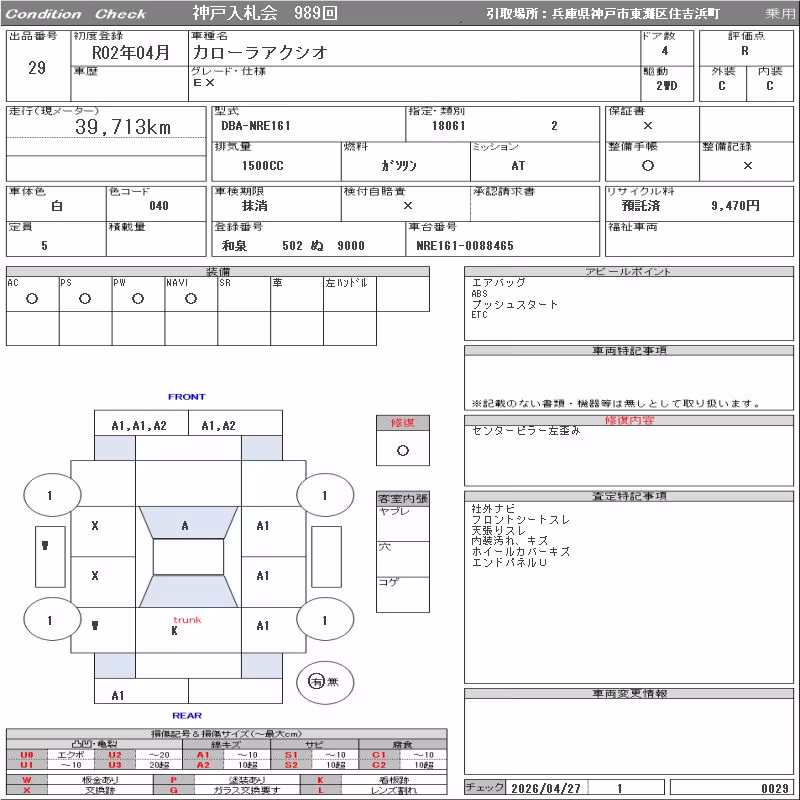Click the ○ mark under 整備手帳

(647, 165)
